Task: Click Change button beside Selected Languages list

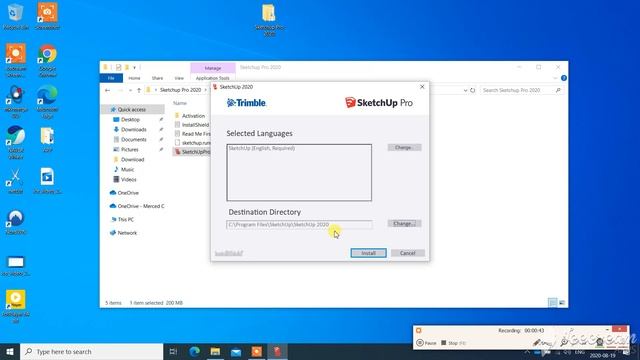Action: [x=404, y=147]
